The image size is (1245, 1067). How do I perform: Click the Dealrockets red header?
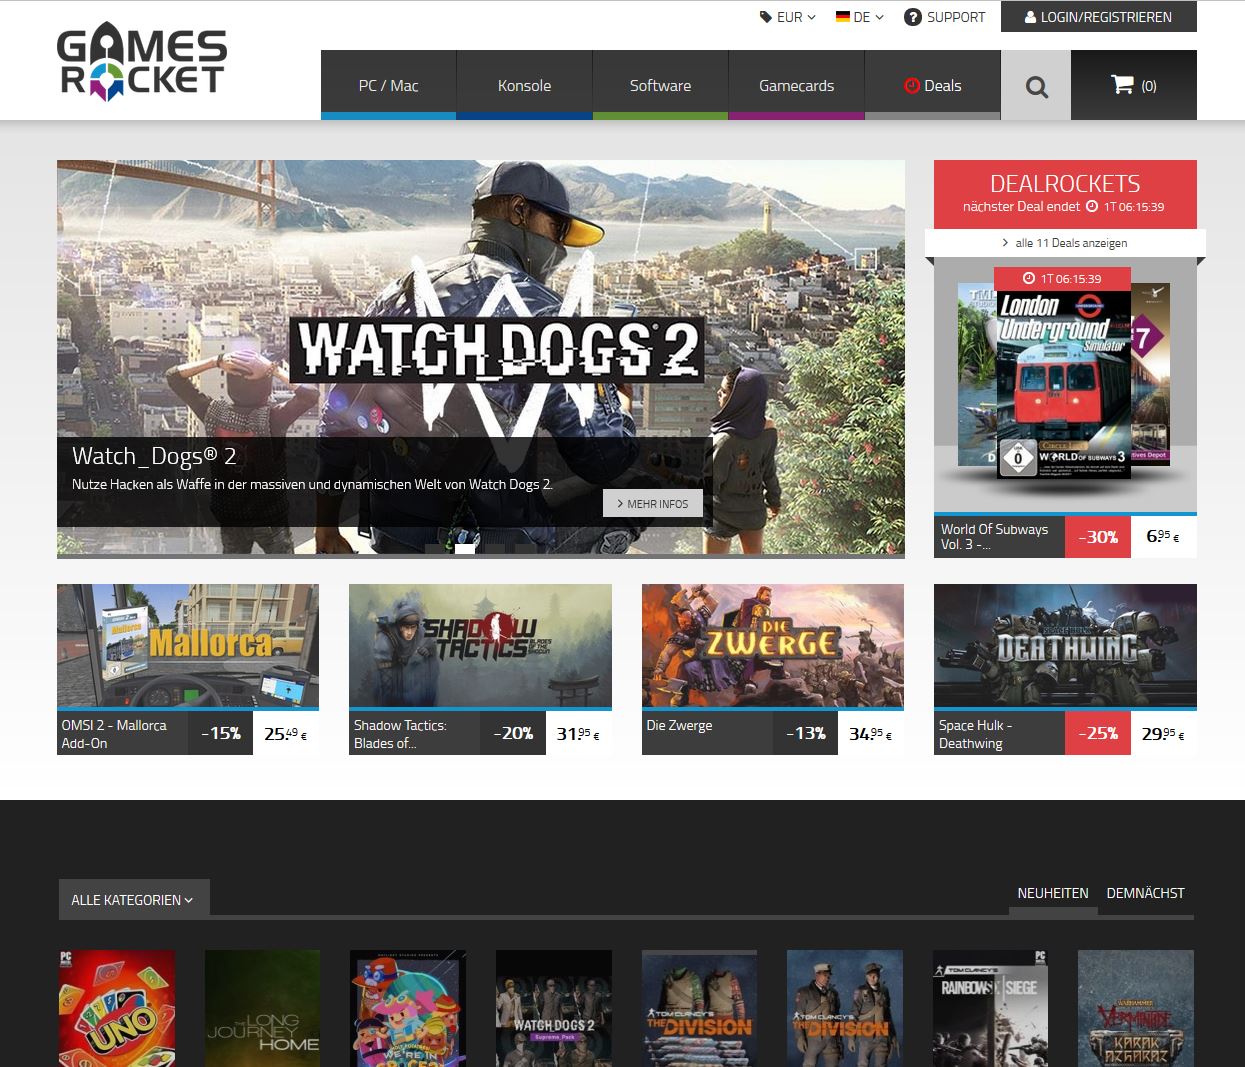coord(1065,194)
